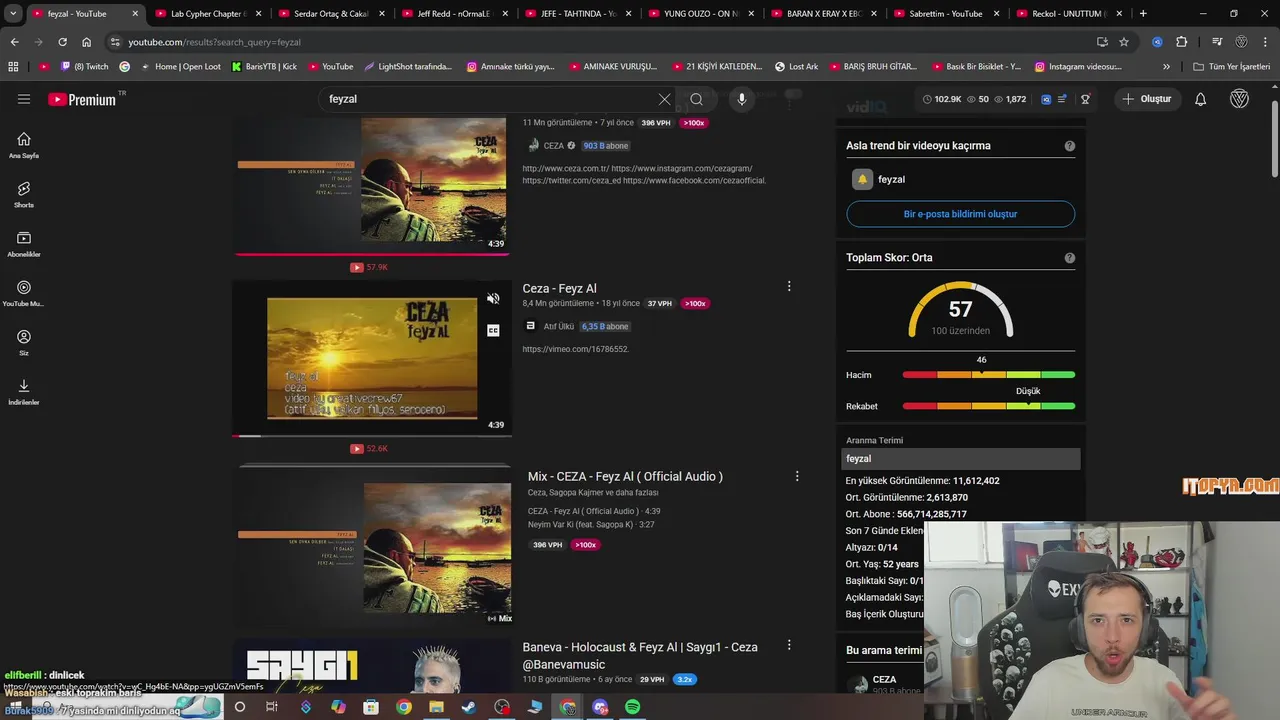This screenshot has height=720, width=1280.
Task: Click the vimeo.com/16786552 description link
Action: click(x=575, y=349)
